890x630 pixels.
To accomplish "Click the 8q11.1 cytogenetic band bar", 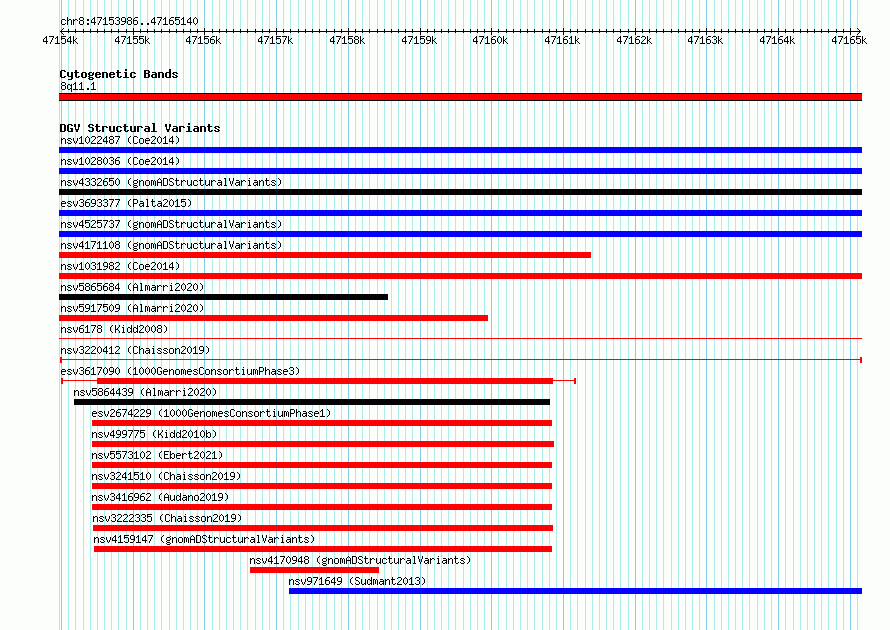I will coord(460,97).
